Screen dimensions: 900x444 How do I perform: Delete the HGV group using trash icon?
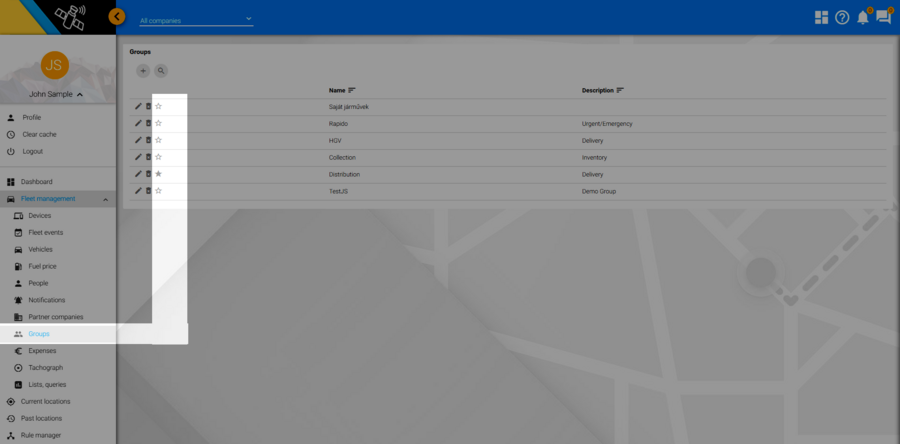149,140
